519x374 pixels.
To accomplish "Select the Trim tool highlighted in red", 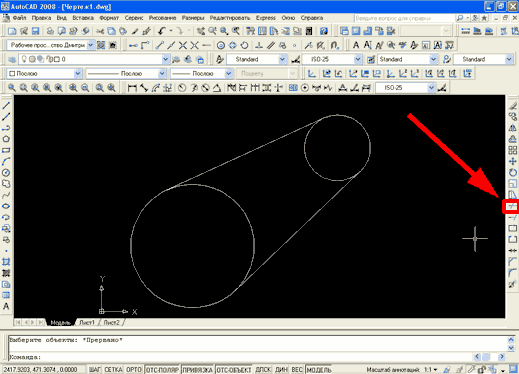I will (511, 206).
